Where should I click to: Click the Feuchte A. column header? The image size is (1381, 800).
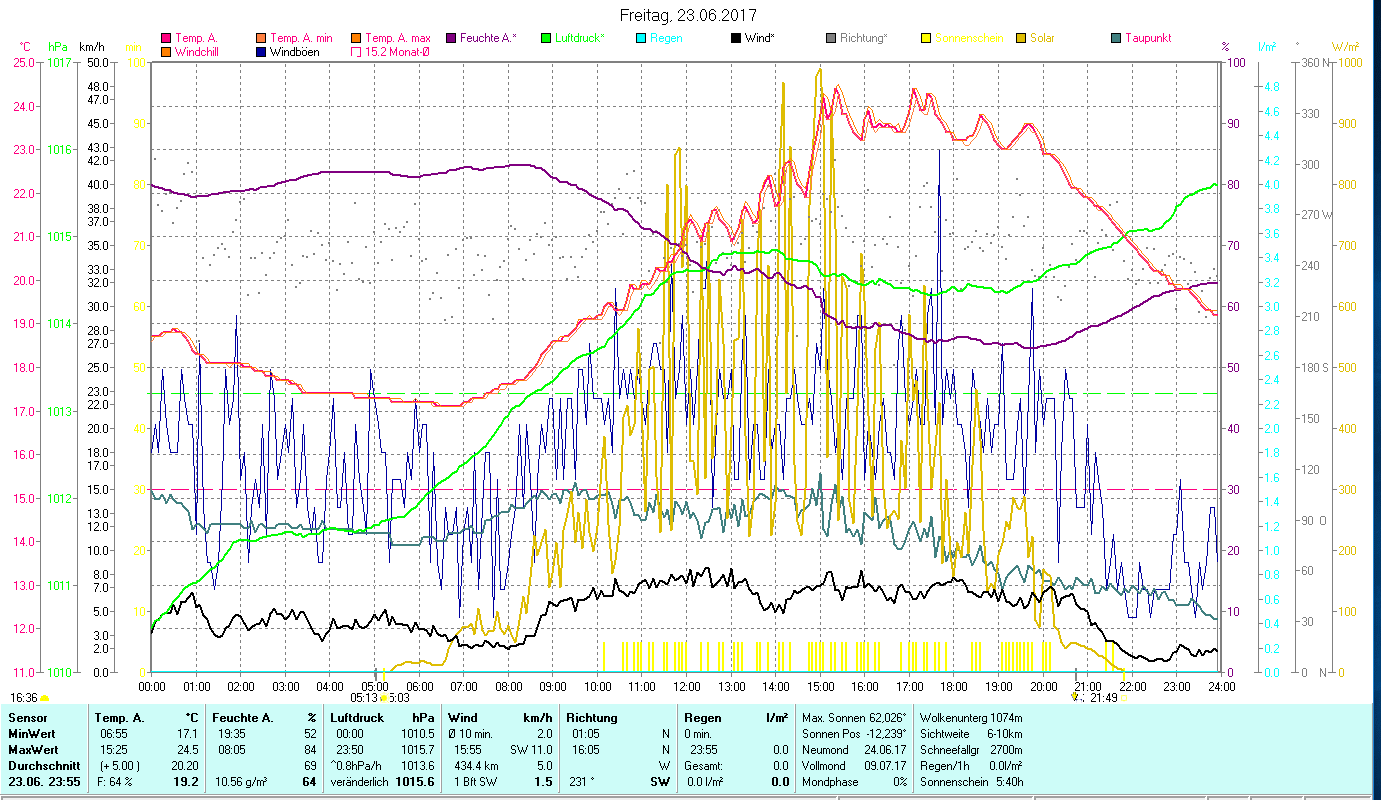(x=243, y=718)
